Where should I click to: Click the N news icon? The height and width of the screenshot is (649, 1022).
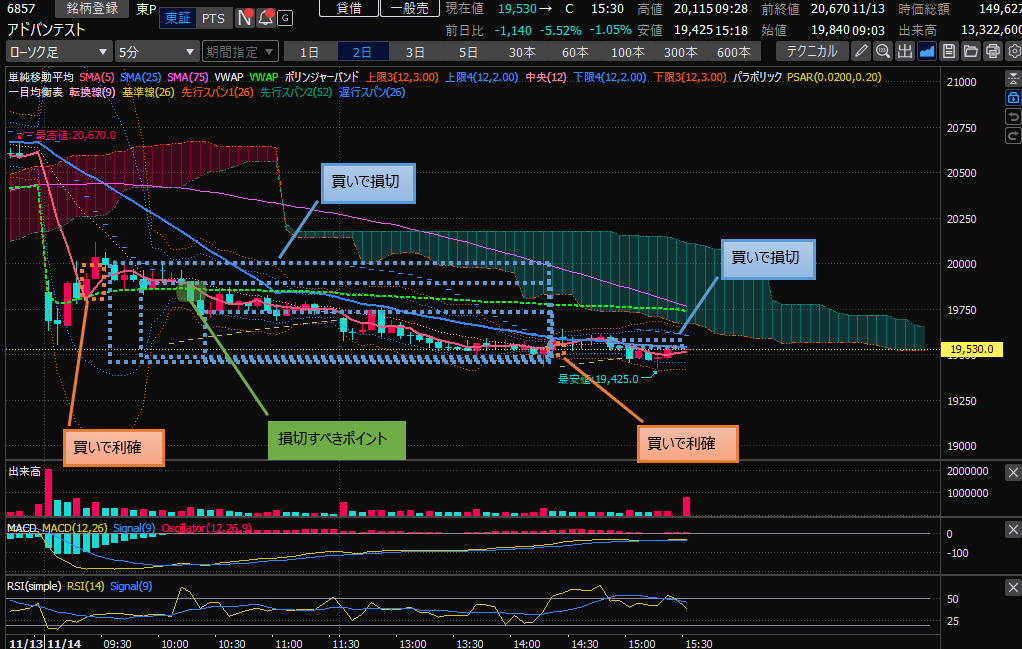[244, 18]
